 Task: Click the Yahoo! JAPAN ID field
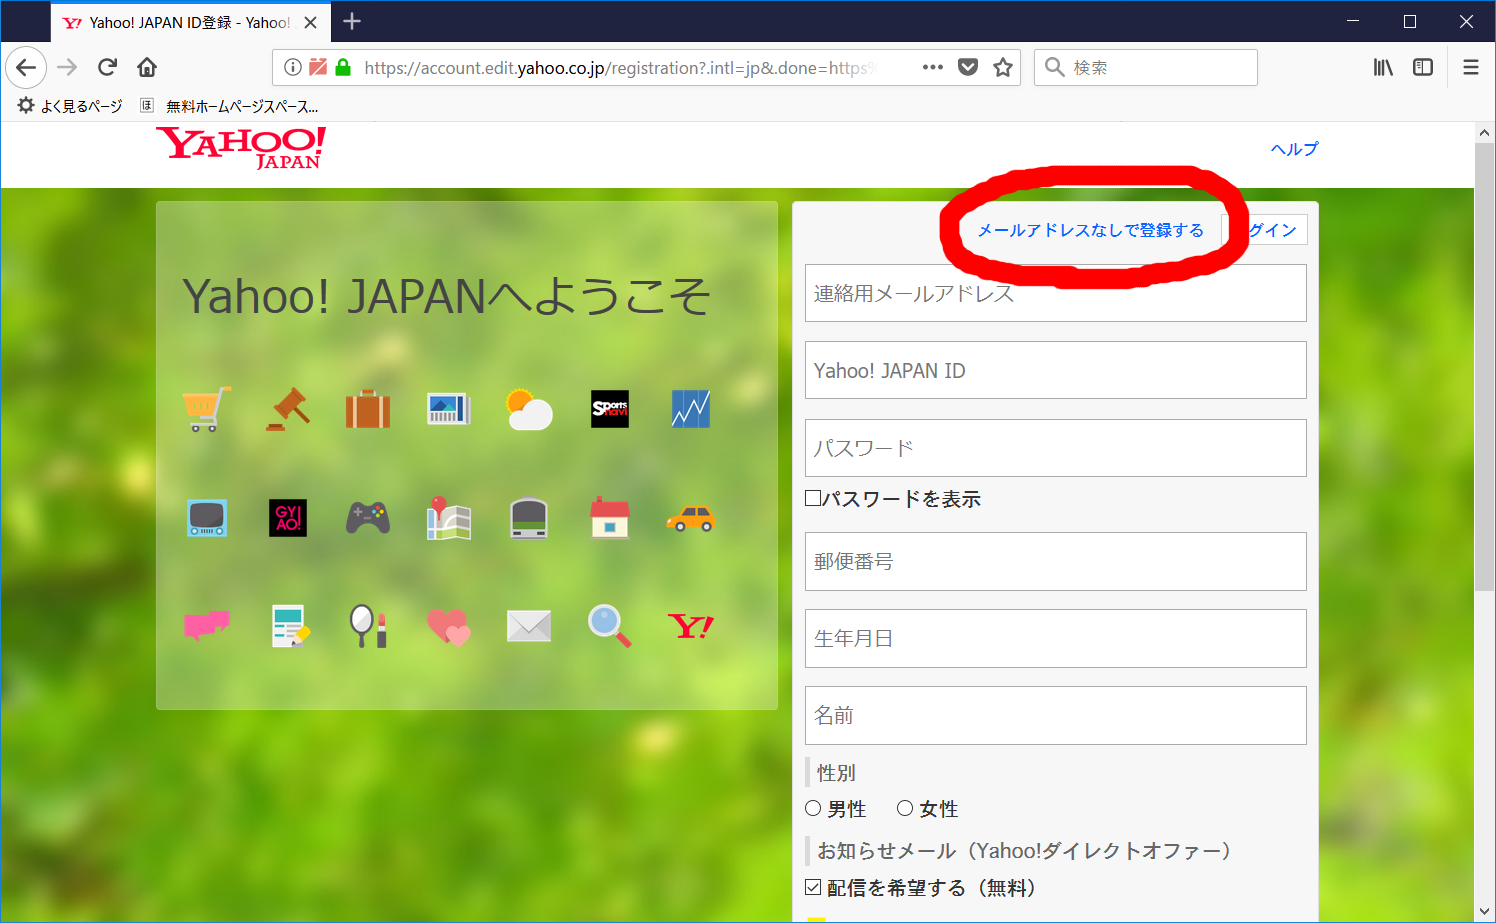click(1056, 370)
